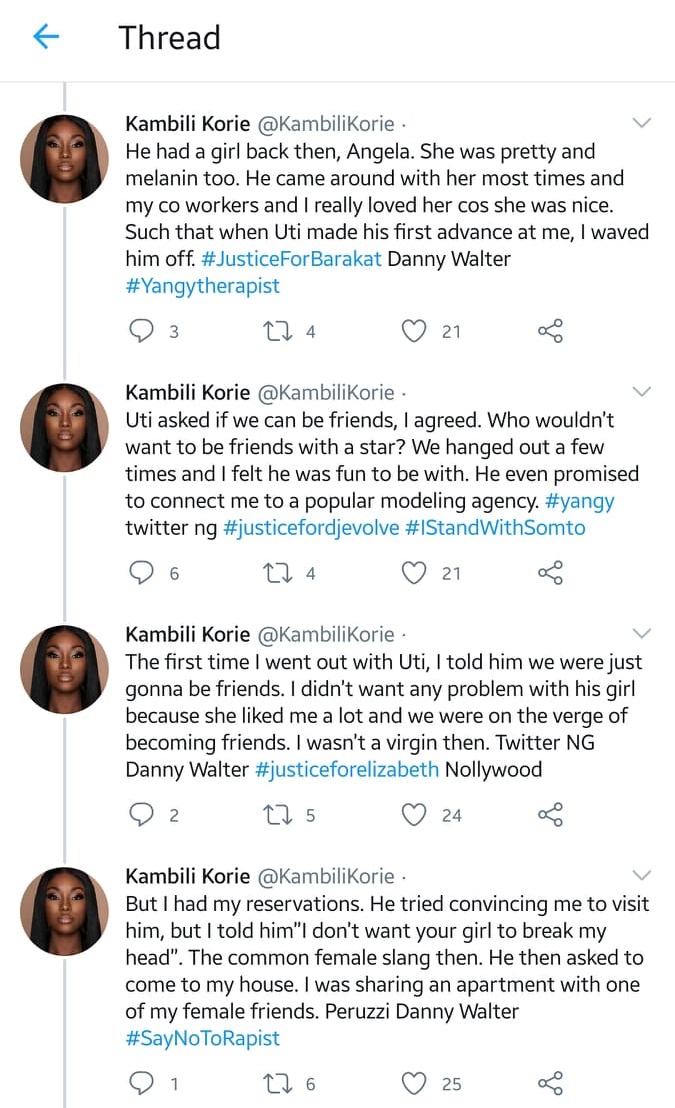Go back using the blue arrow
Viewport: 675px width, 1108px height.
pos(46,38)
